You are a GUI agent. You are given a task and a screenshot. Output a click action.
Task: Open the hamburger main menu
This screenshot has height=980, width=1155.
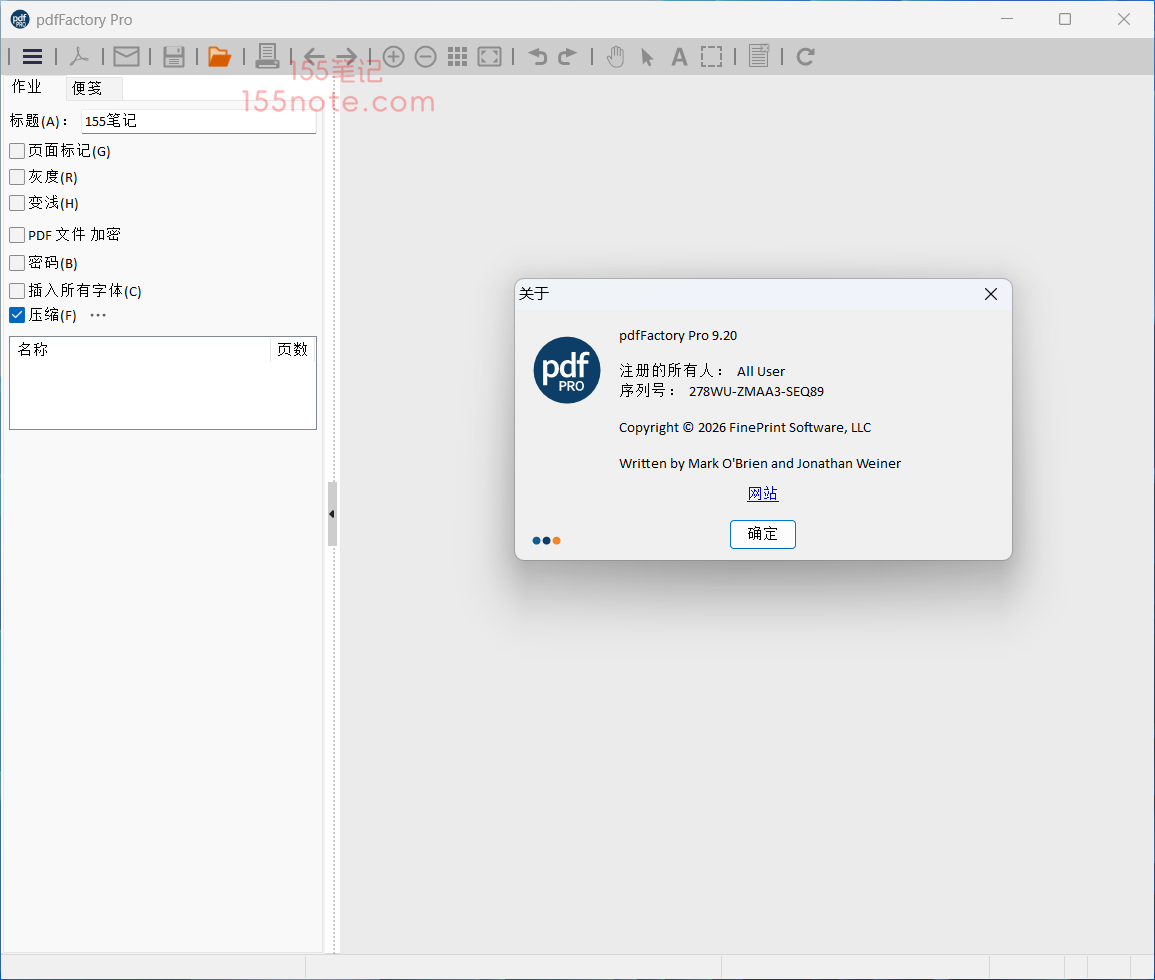(x=32, y=57)
